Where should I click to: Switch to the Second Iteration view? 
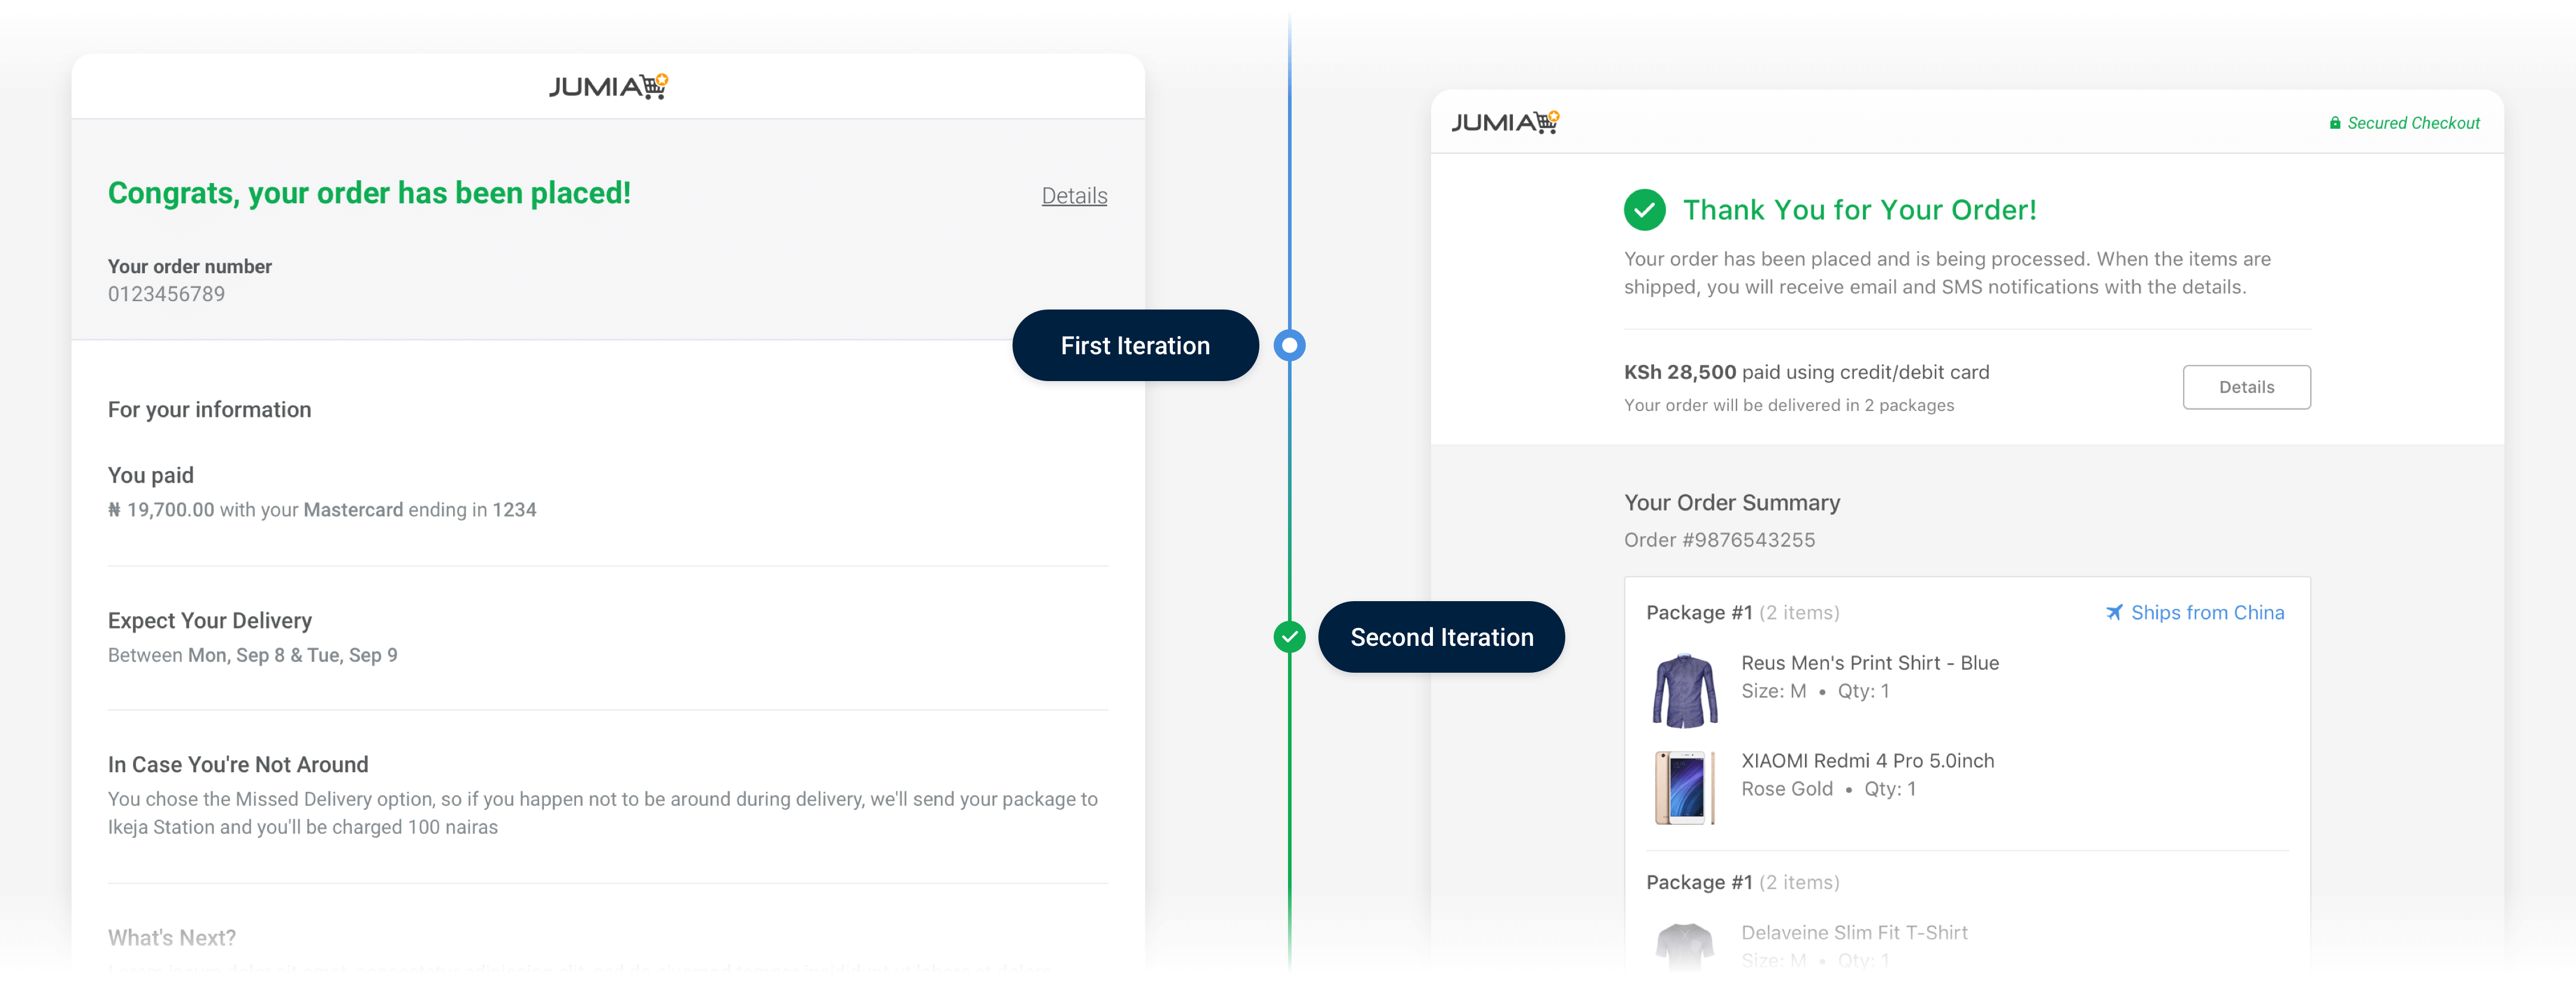pos(1441,636)
